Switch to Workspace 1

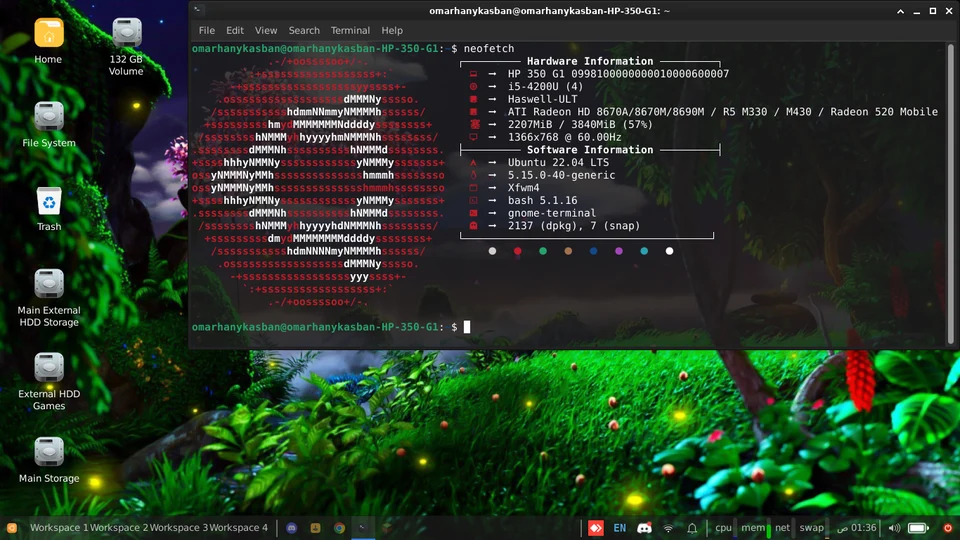point(59,528)
